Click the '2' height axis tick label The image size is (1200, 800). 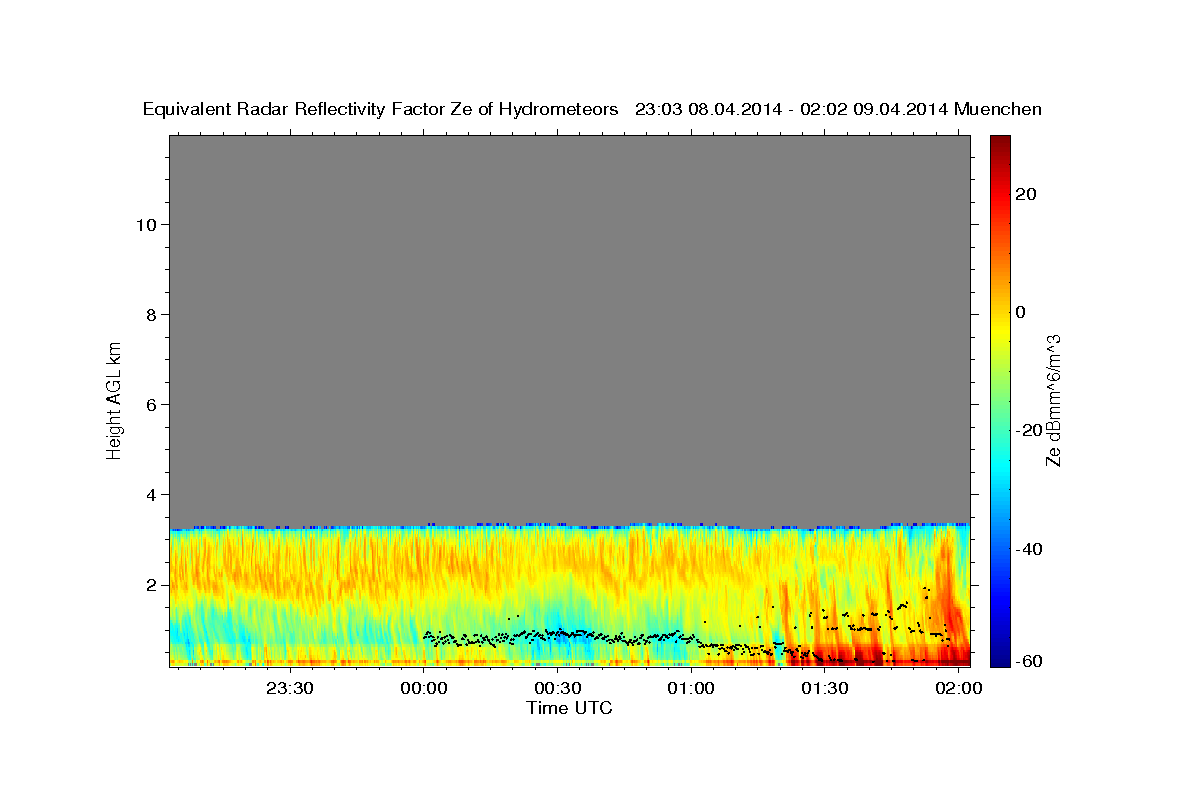click(150, 584)
